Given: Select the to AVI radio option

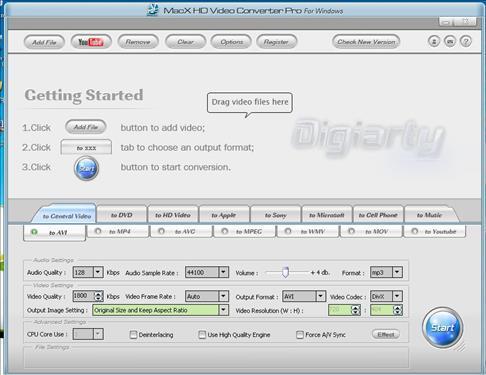Looking at the screenshot, I should pyautogui.click(x=55, y=232).
